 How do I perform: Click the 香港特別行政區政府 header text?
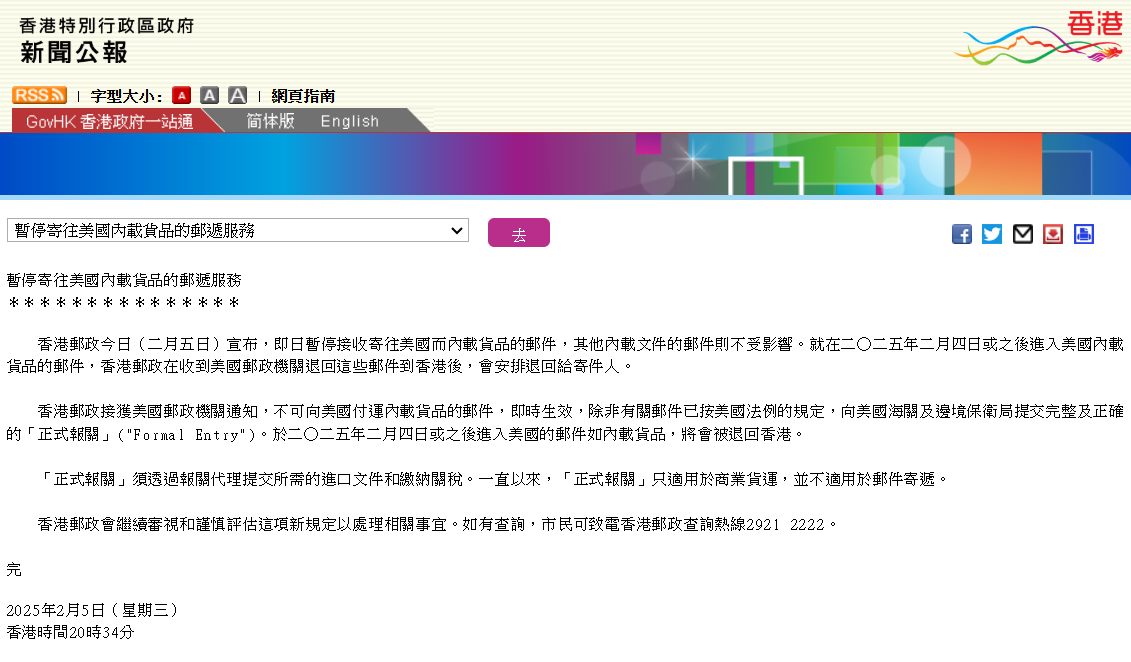coord(106,25)
